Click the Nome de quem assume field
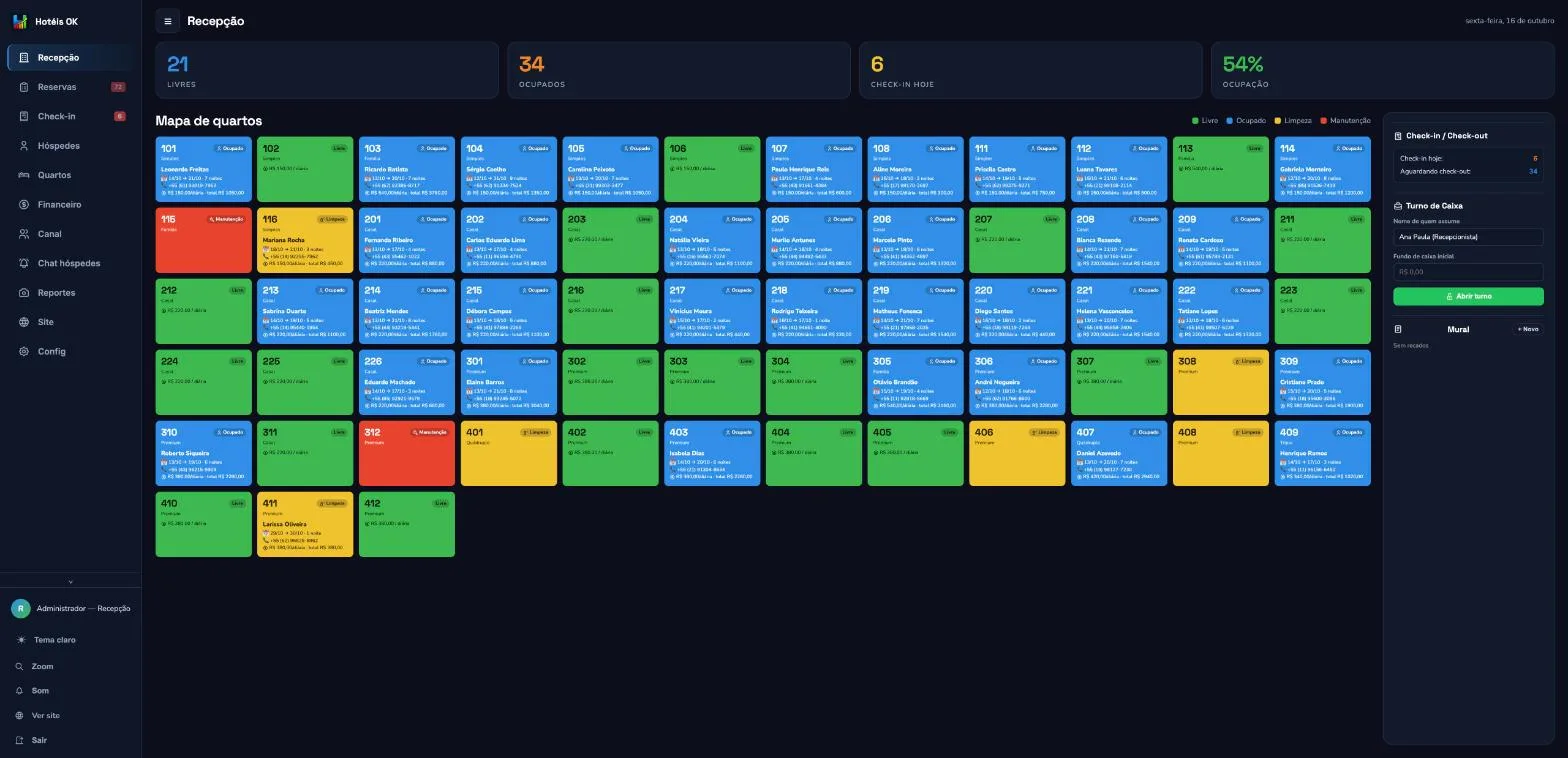This screenshot has width=1568, height=758. [x=1468, y=237]
